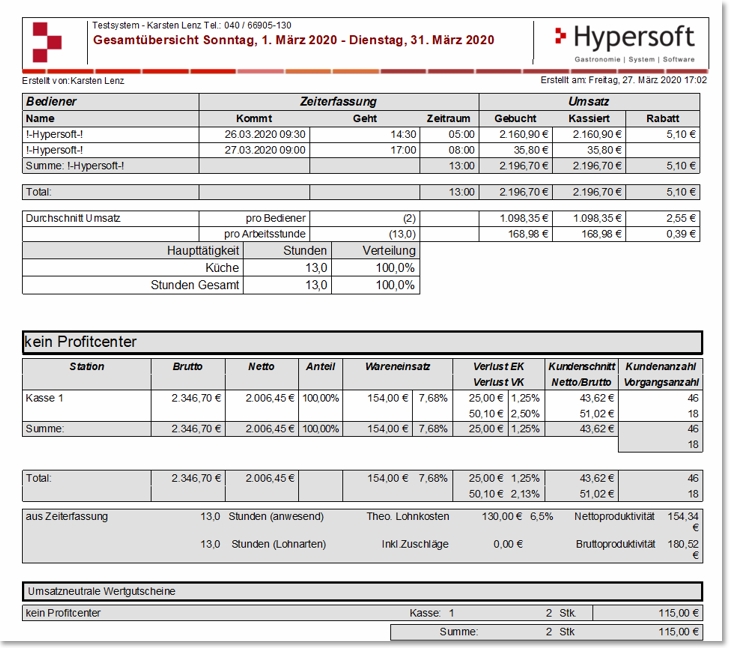Image resolution: width=734 pixels, height=648 pixels.
Task: Click the 'Erstellt am: Freitag, 27. März 2020 17:02' text
Action: [x=624, y=80]
